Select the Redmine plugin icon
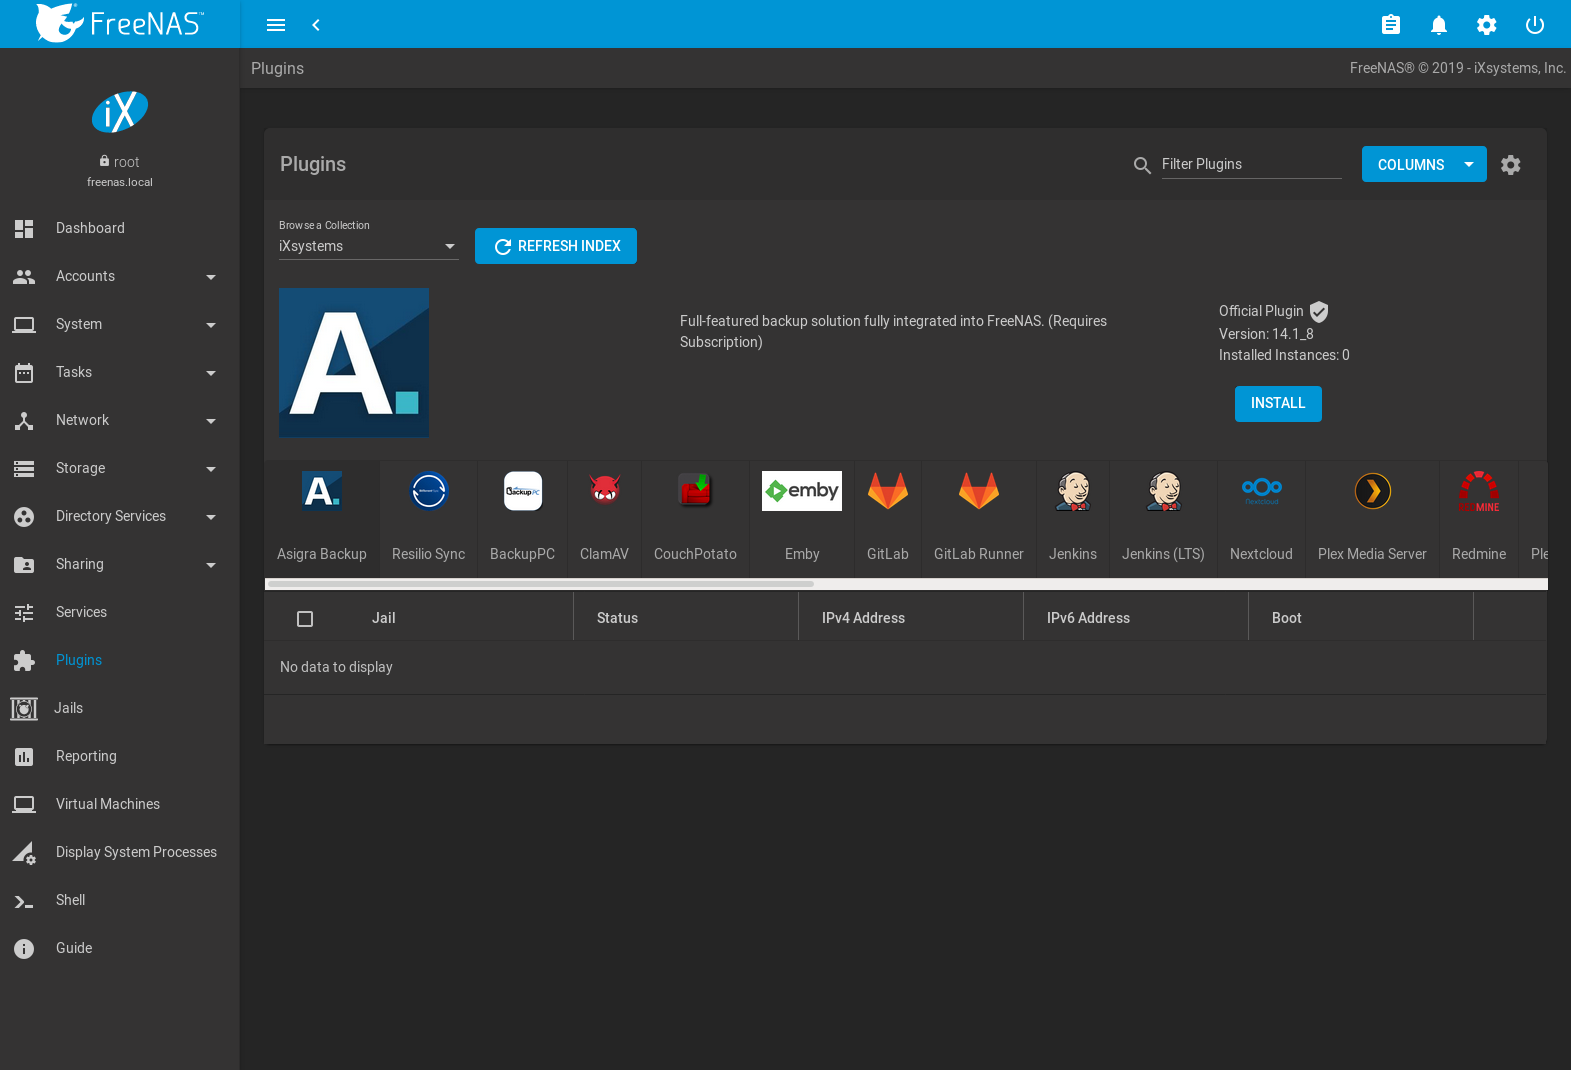Viewport: 1571px width, 1070px height. 1479,491
